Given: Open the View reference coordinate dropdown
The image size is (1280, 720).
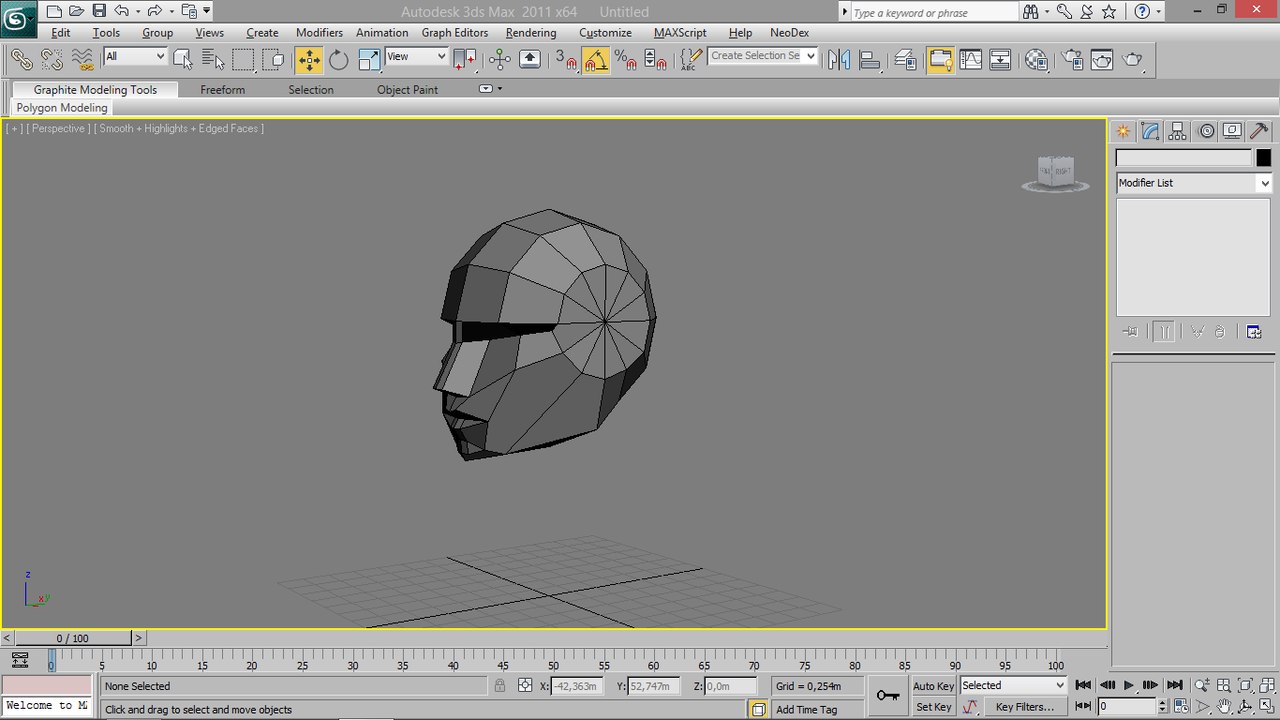Looking at the screenshot, I should [x=416, y=57].
